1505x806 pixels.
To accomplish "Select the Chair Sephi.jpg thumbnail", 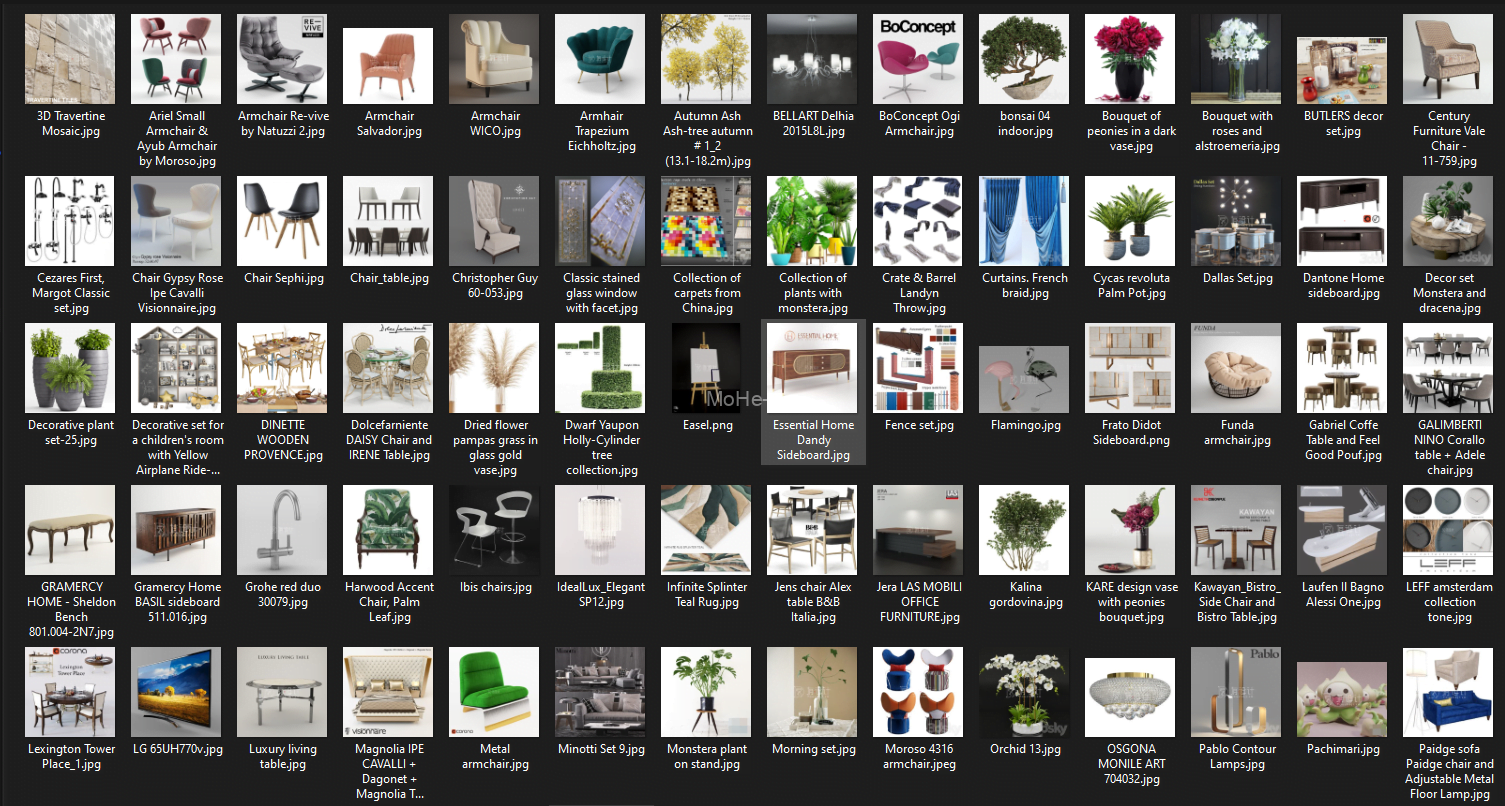I will (x=282, y=221).
